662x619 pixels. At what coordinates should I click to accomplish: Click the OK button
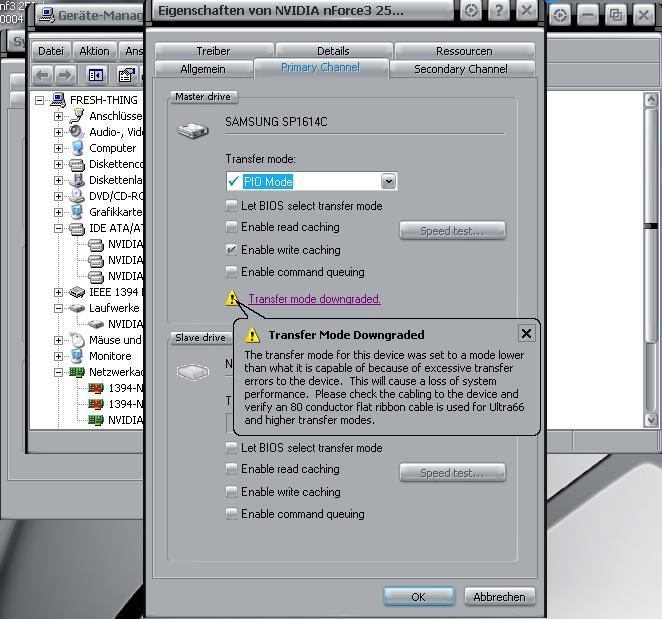418,596
